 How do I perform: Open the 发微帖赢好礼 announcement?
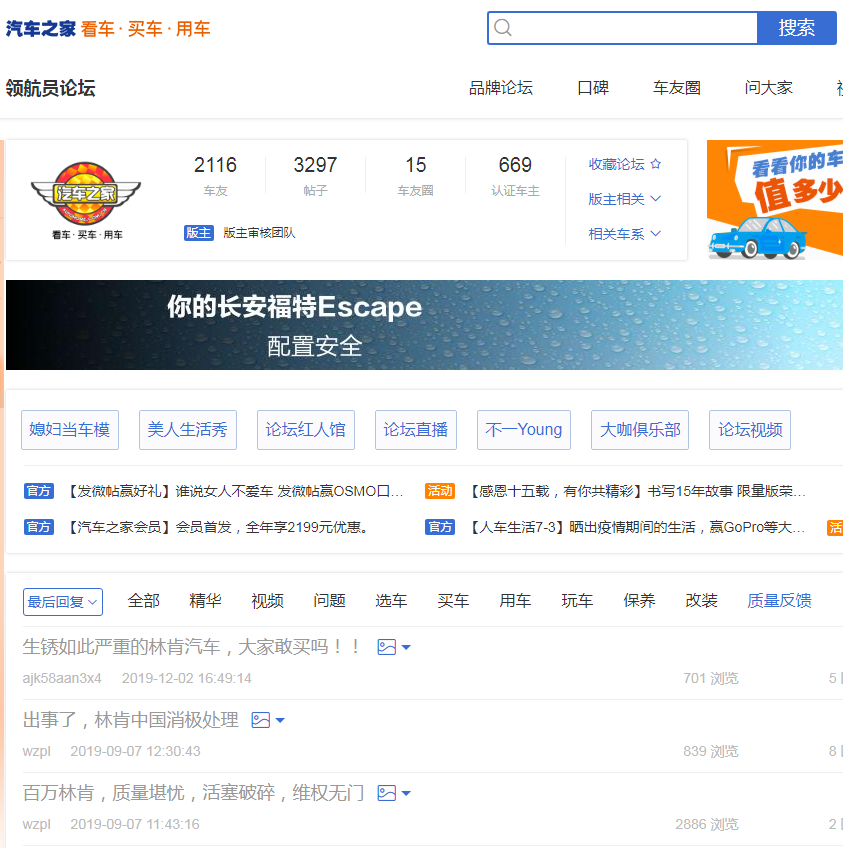pos(234,491)
